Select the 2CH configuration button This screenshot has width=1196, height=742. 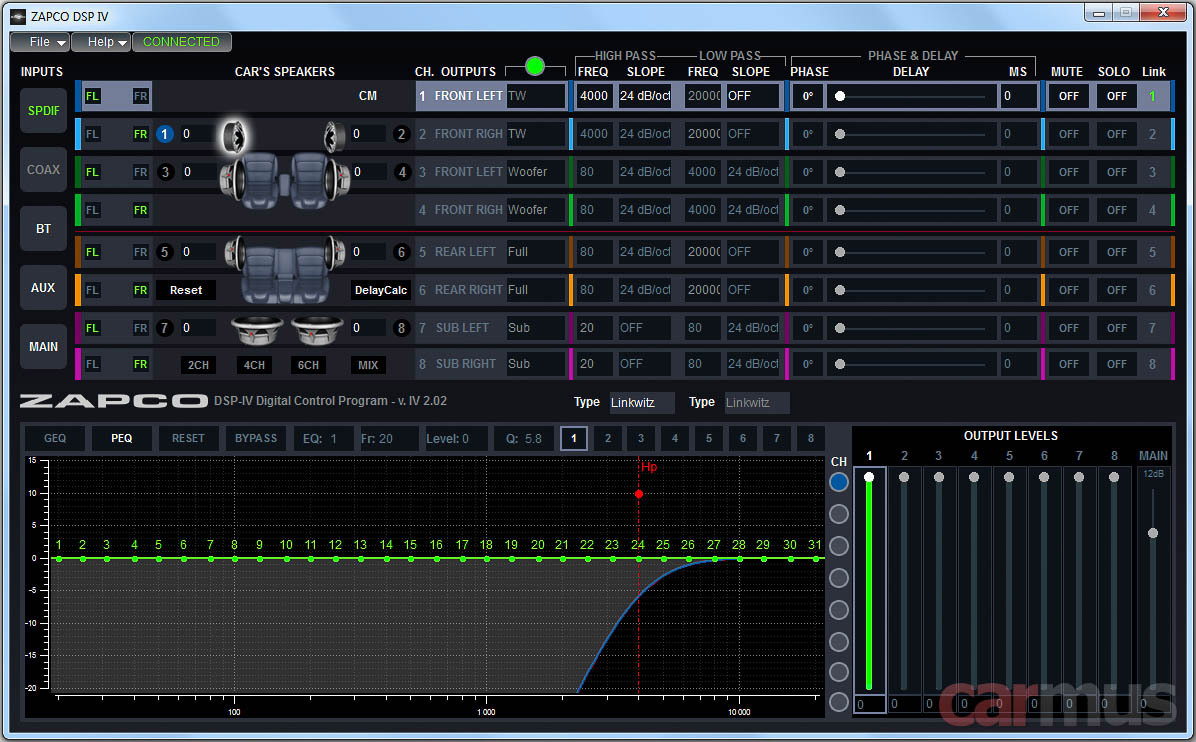(x=198, y=365)
